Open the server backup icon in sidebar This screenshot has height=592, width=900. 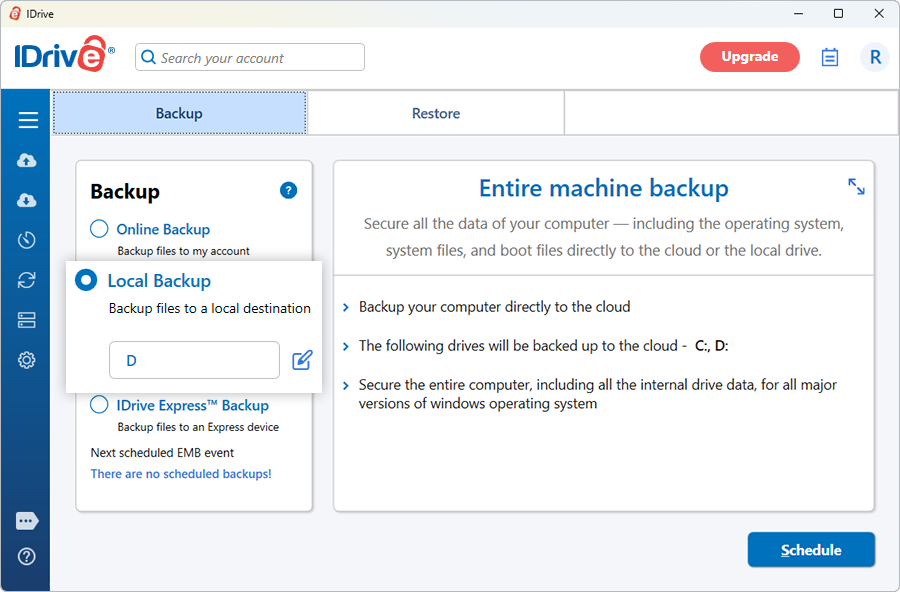[x=26, y=320]
